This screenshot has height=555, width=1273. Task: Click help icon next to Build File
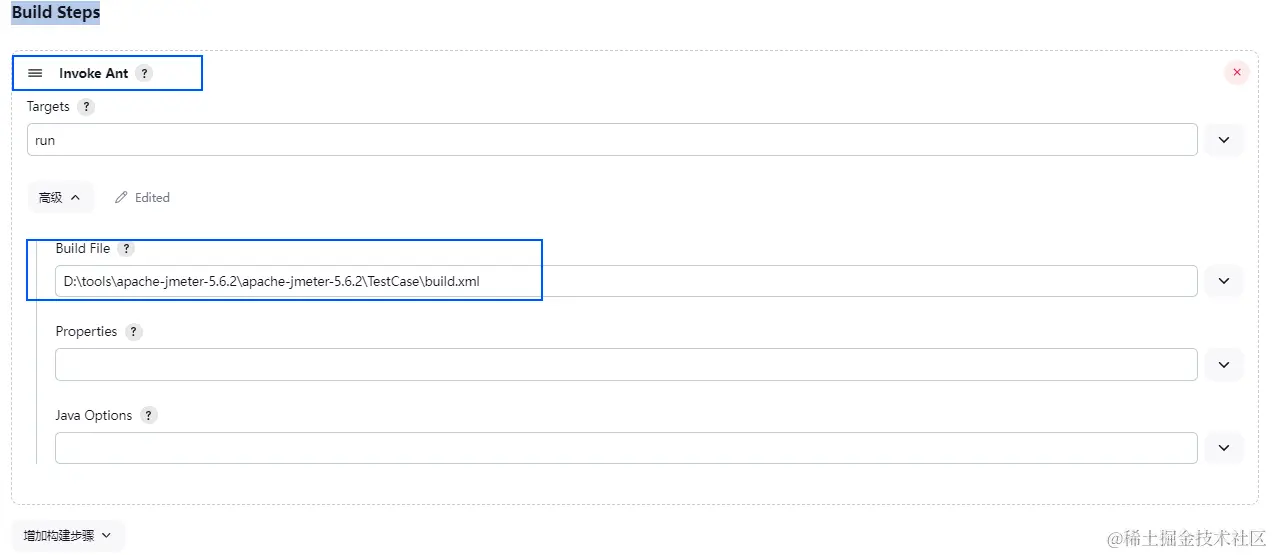[x=126, y=249]
